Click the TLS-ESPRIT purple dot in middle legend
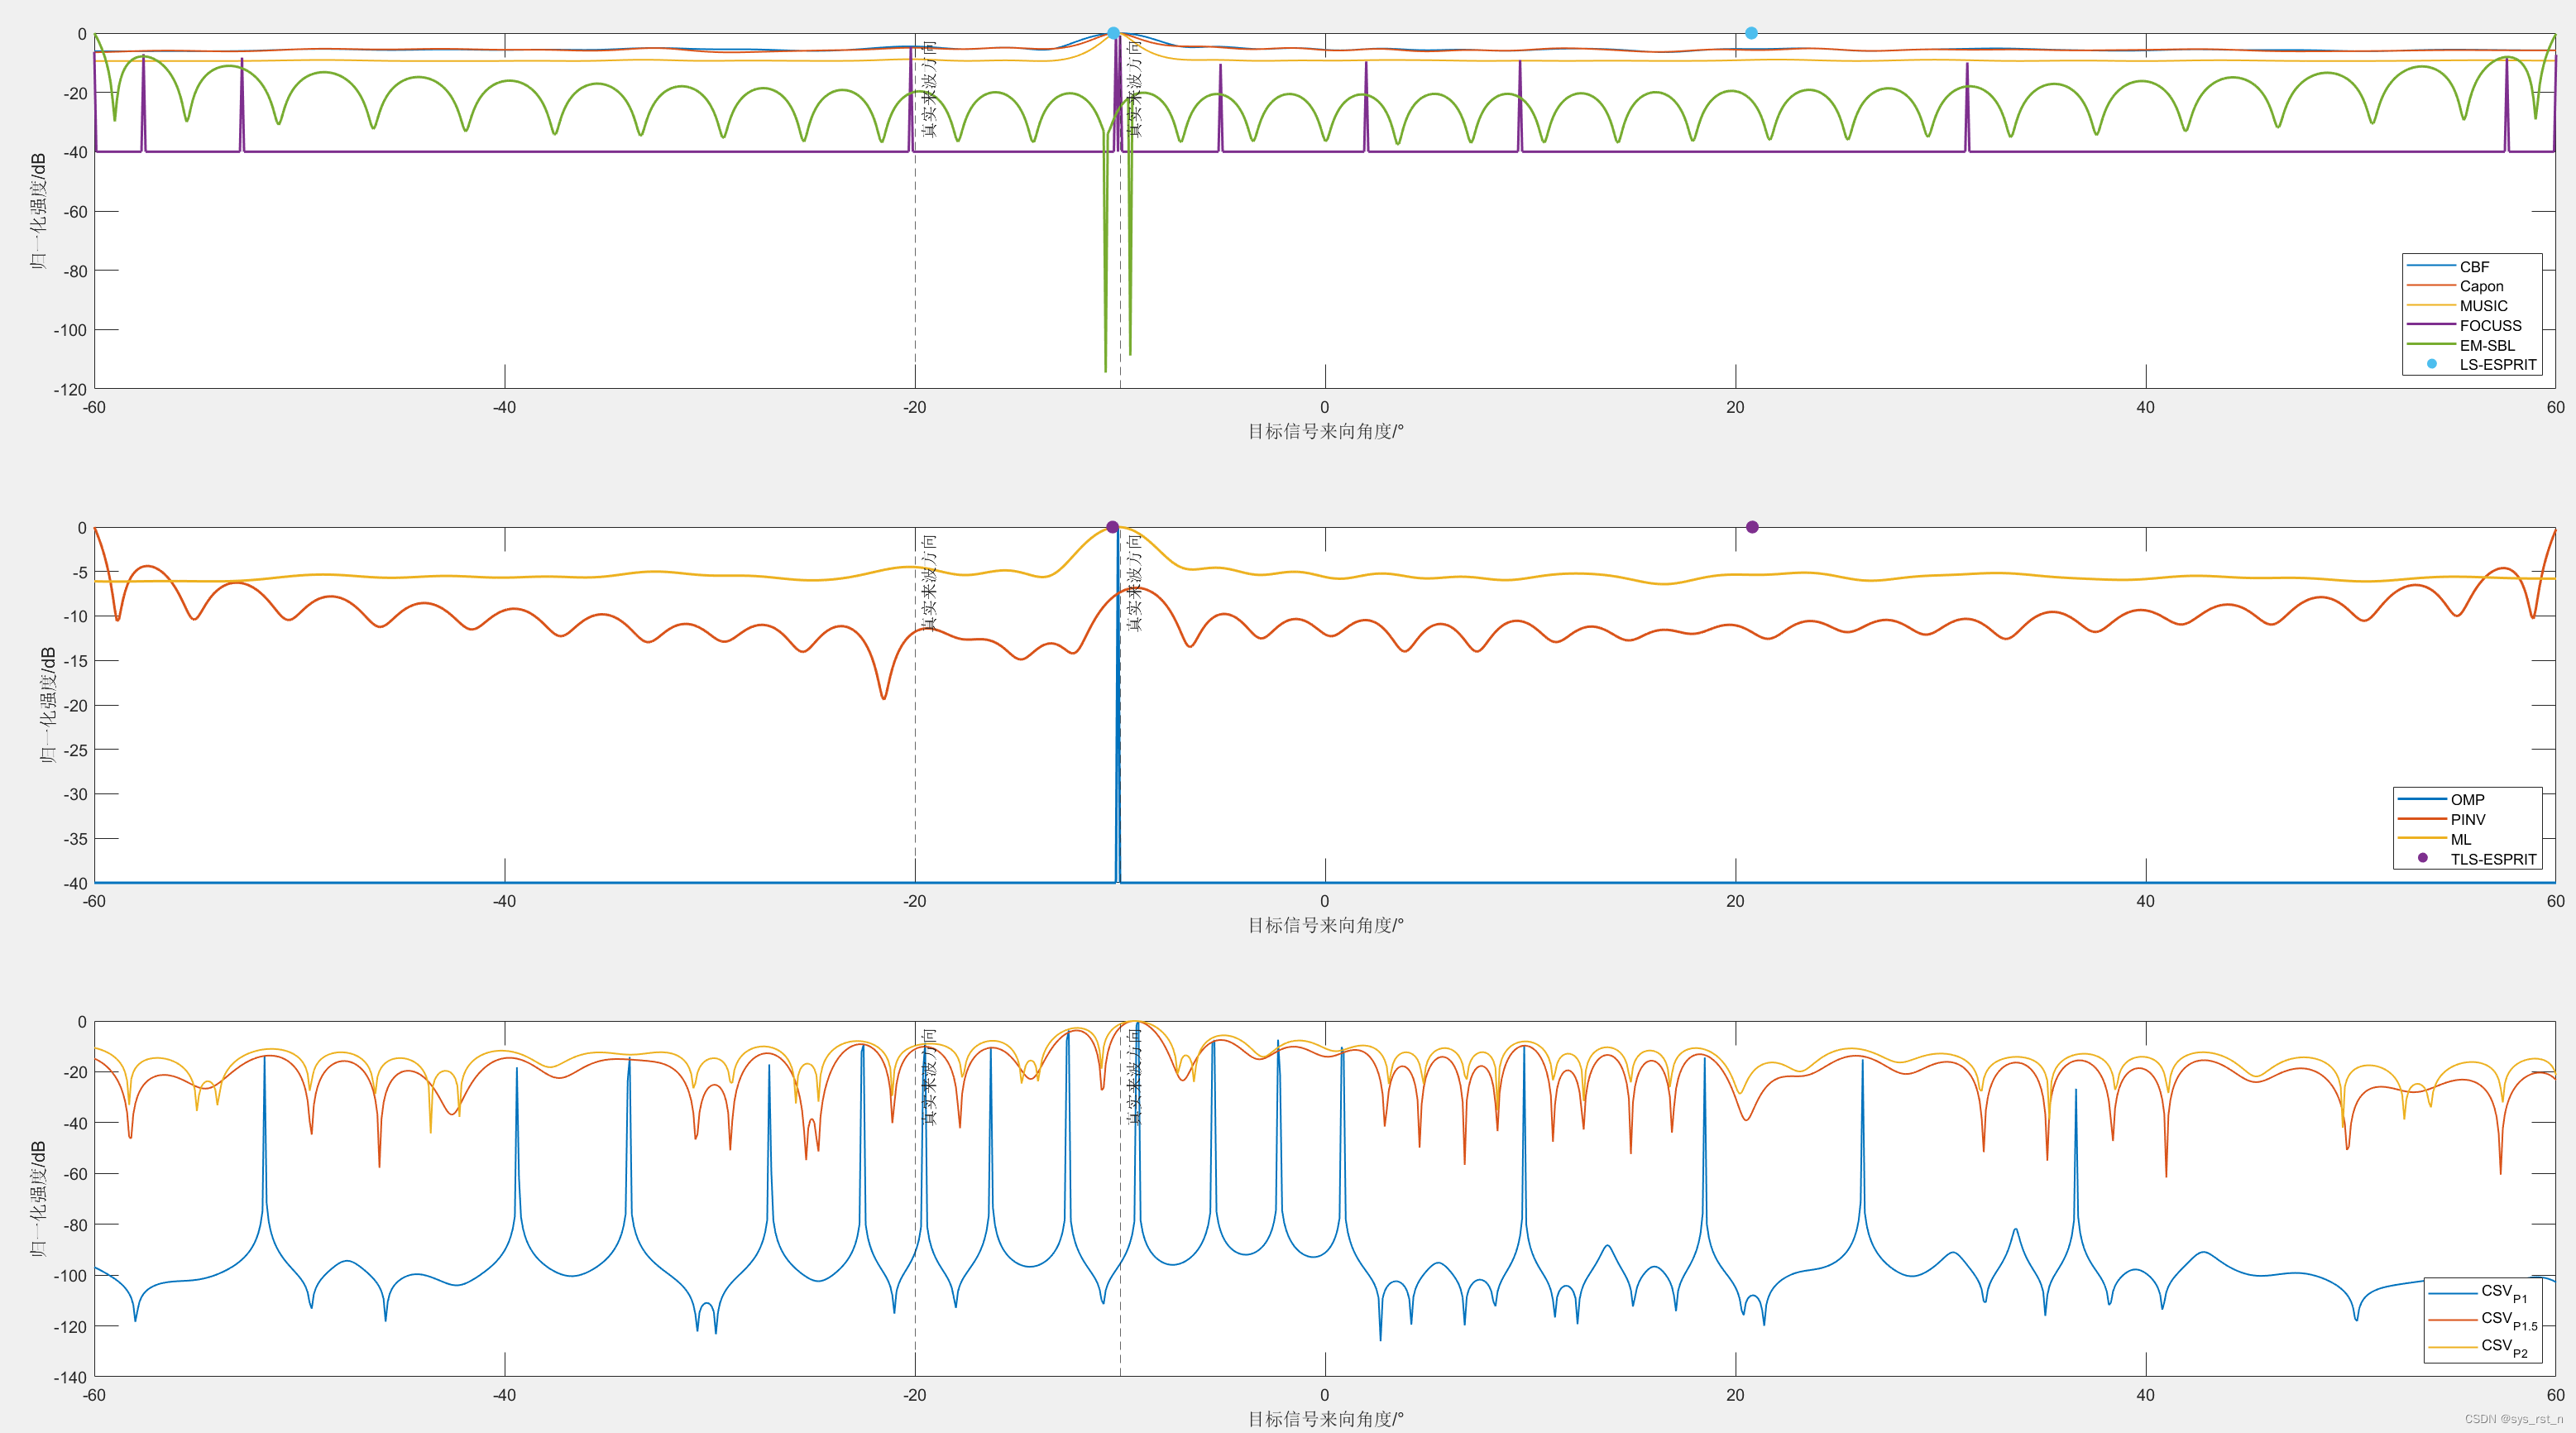2576x1433 pixels. pyautogui.click(x=2422, y=858)
